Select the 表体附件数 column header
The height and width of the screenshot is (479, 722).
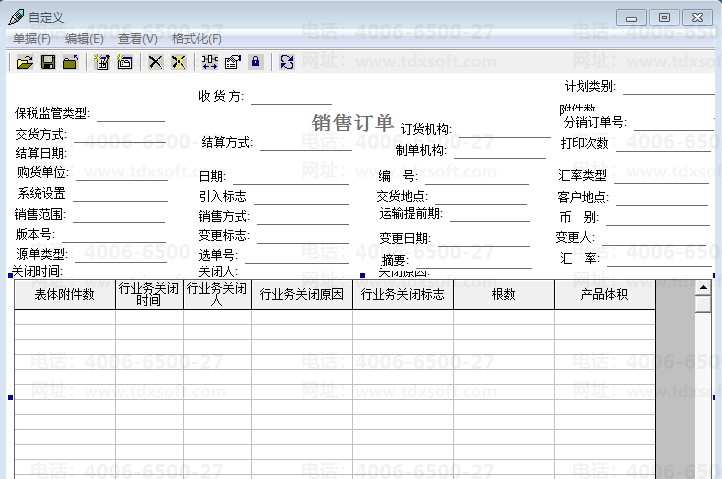click(x=64, y=294)
